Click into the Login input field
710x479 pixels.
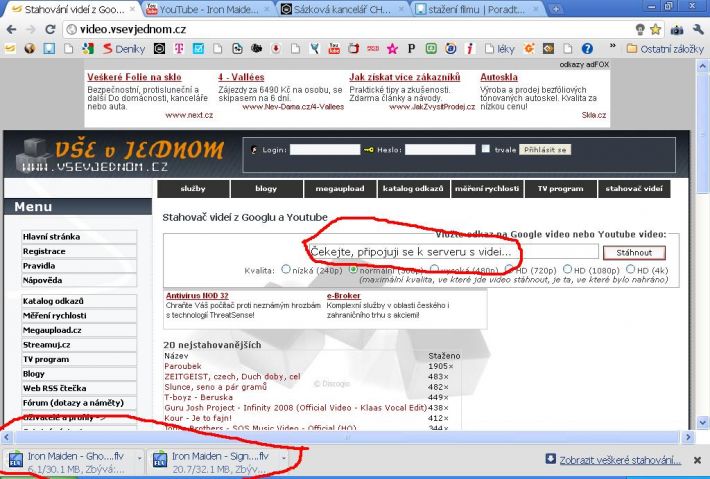pos(325,149)
